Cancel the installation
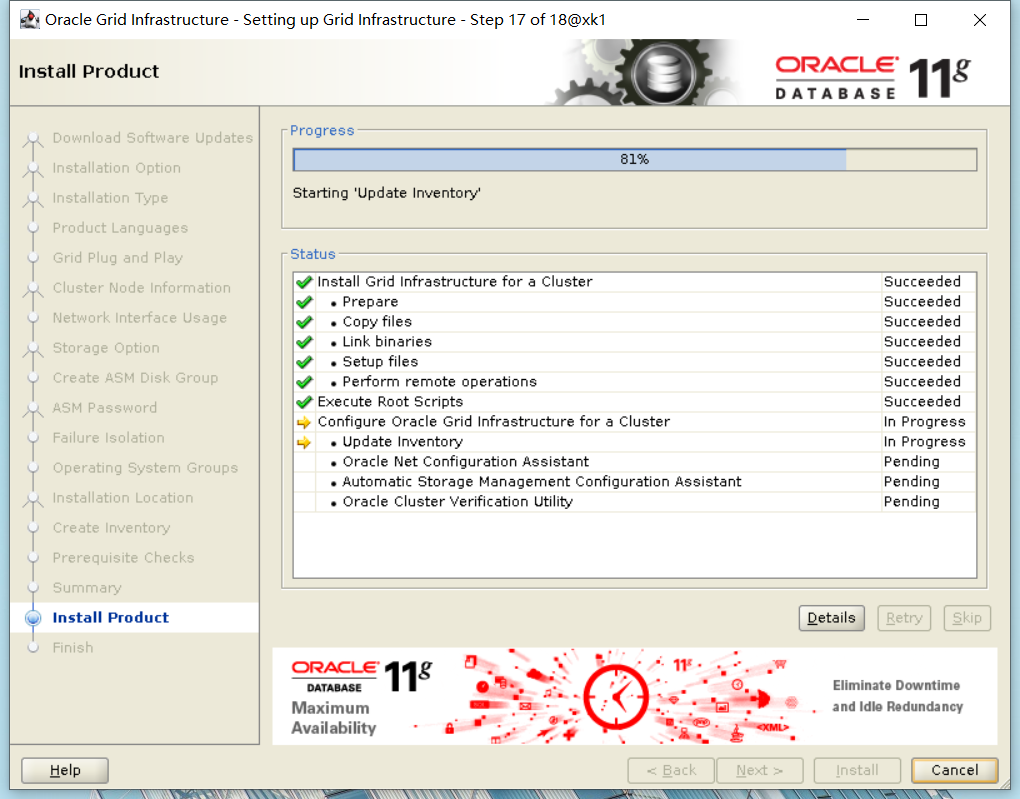This screenshot has width=1020, height=799. (954, 770)
